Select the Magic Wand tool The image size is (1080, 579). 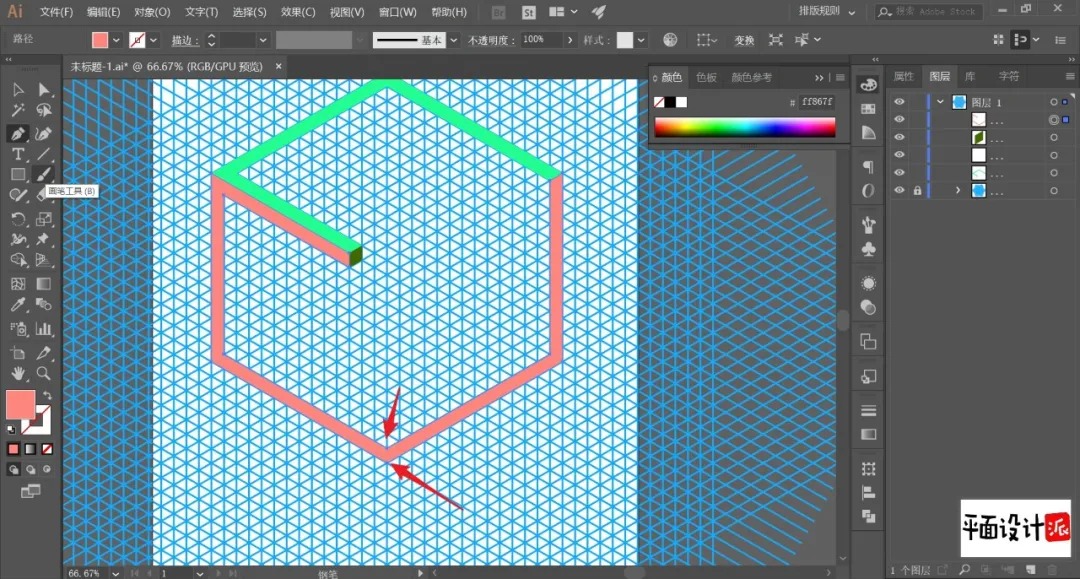pos(18,110)
